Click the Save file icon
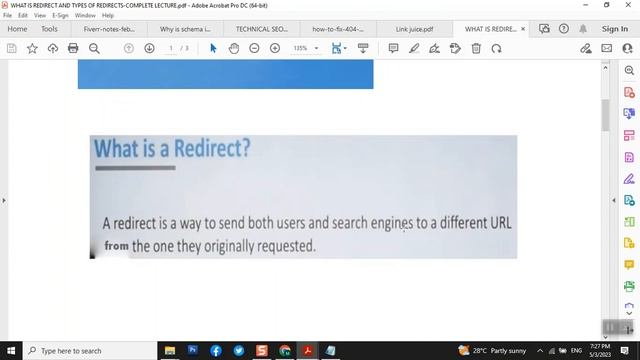The image size is (640, 360). pyautogui.click(x=12, y=49)
